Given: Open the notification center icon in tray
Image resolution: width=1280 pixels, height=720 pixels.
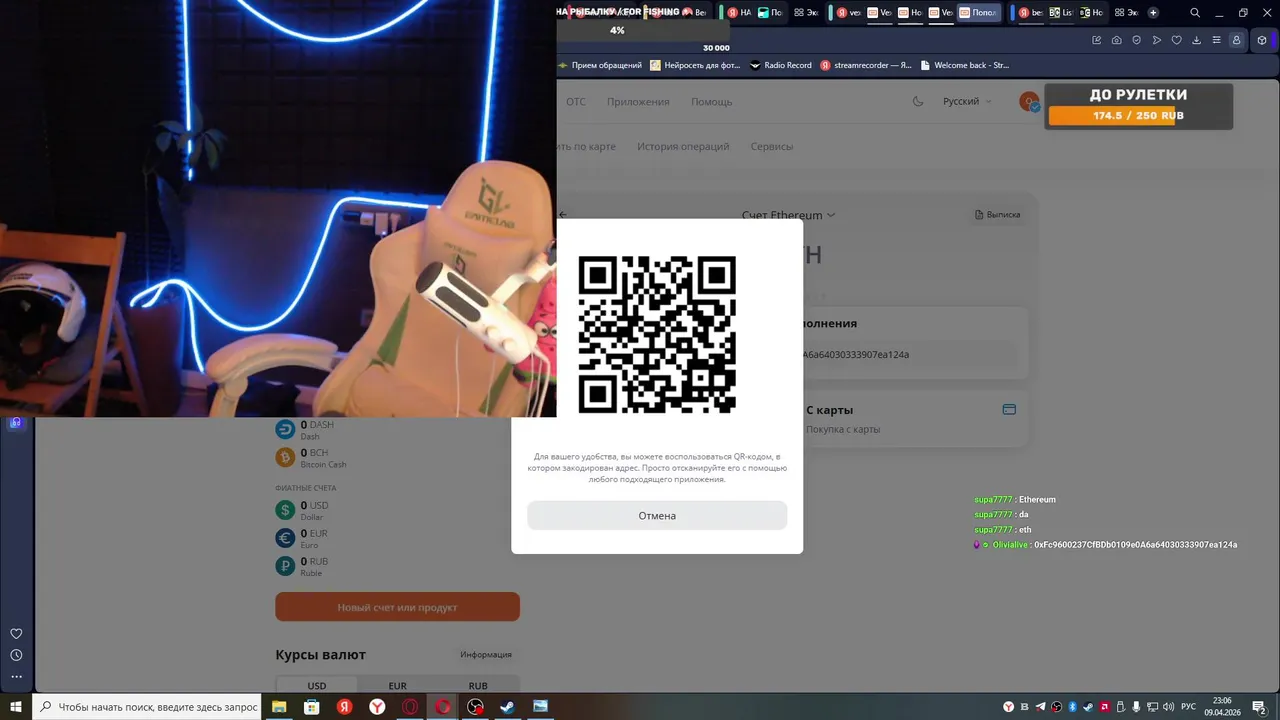Looking at the screenshot, I should click(x=1259, y=707).
